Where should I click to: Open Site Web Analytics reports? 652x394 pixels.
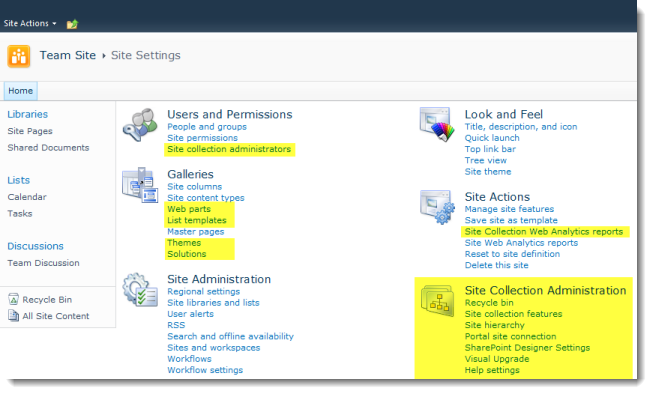coord(521,243)
